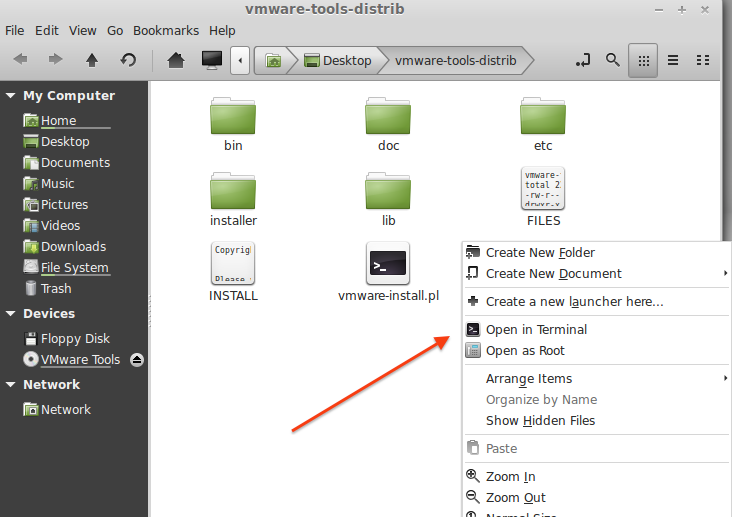Image resolution: width=732 pixels, height=517 pixels.
Task: Eject the VMware Tools device
Action: (137, 360)
